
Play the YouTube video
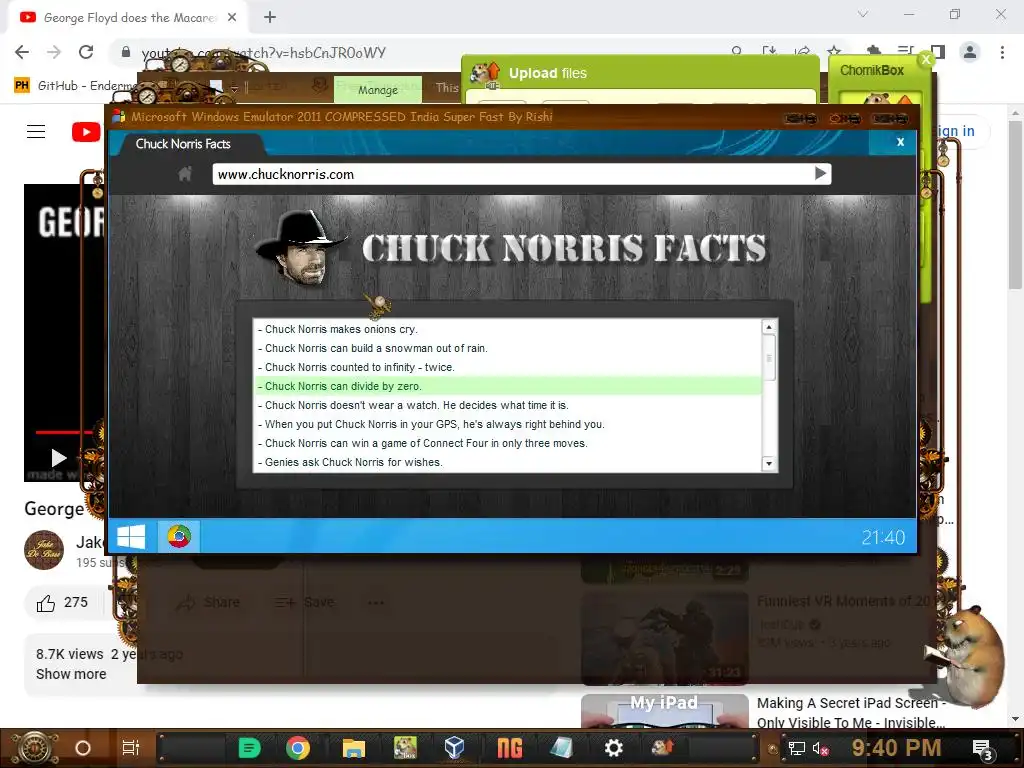pyautogui.click(x=59, y=457)
